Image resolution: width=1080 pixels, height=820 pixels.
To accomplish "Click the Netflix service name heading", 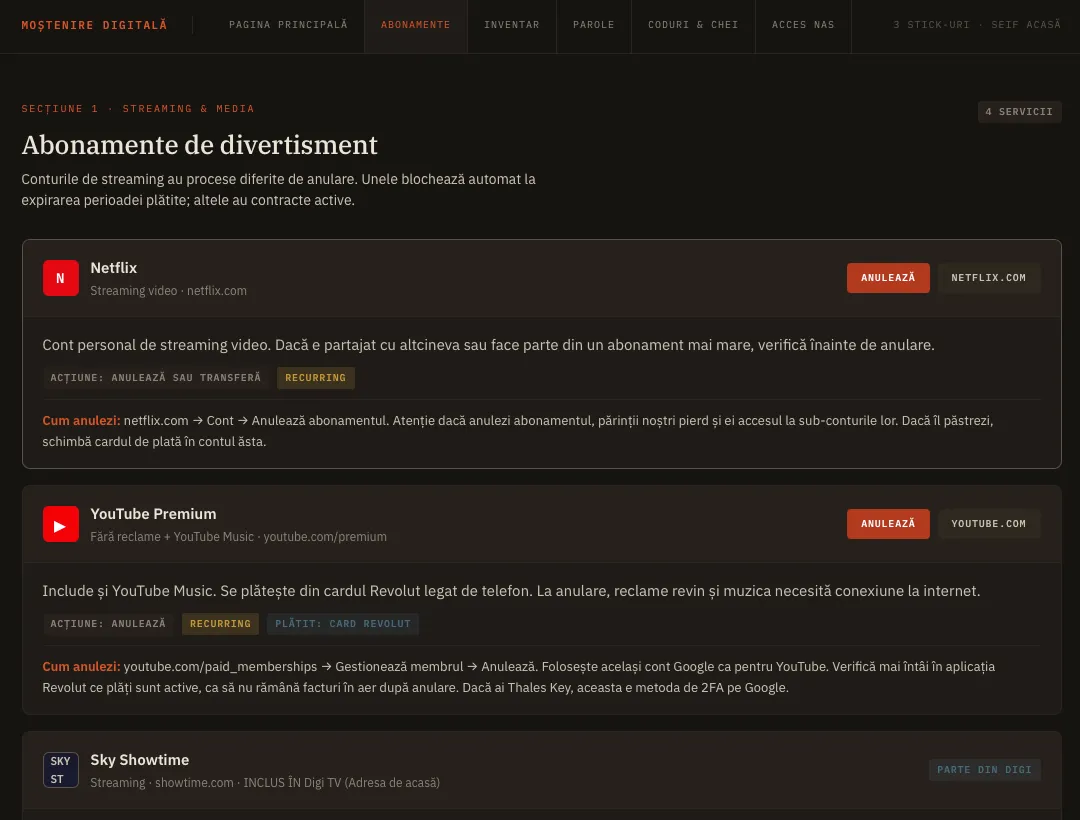I will pos(114,268).
